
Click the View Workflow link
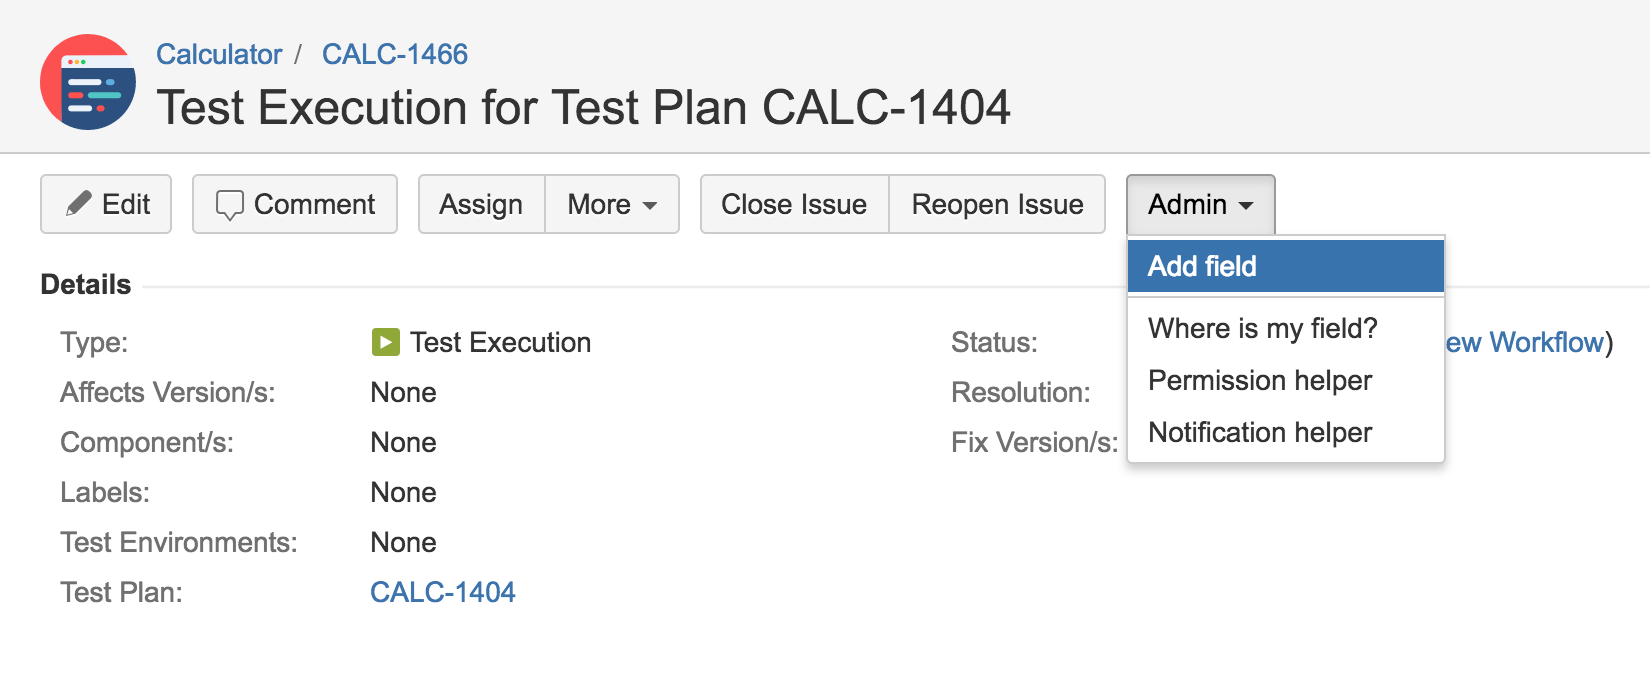pos(1524,342)
